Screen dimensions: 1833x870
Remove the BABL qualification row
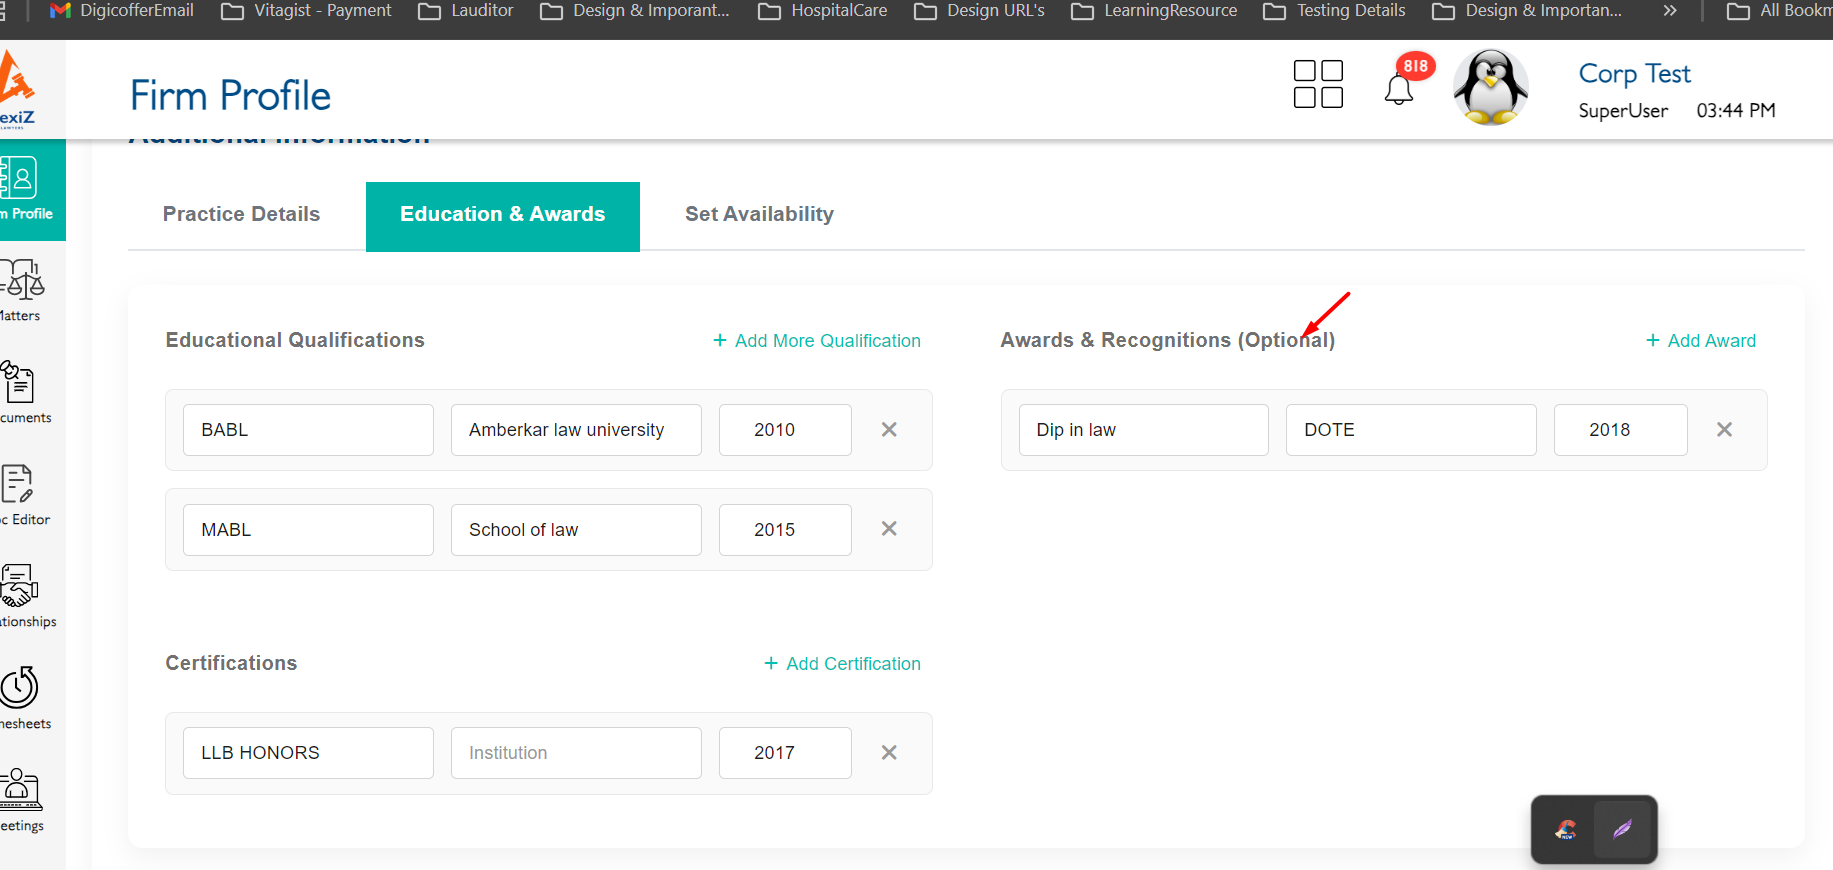coord(889,430)
